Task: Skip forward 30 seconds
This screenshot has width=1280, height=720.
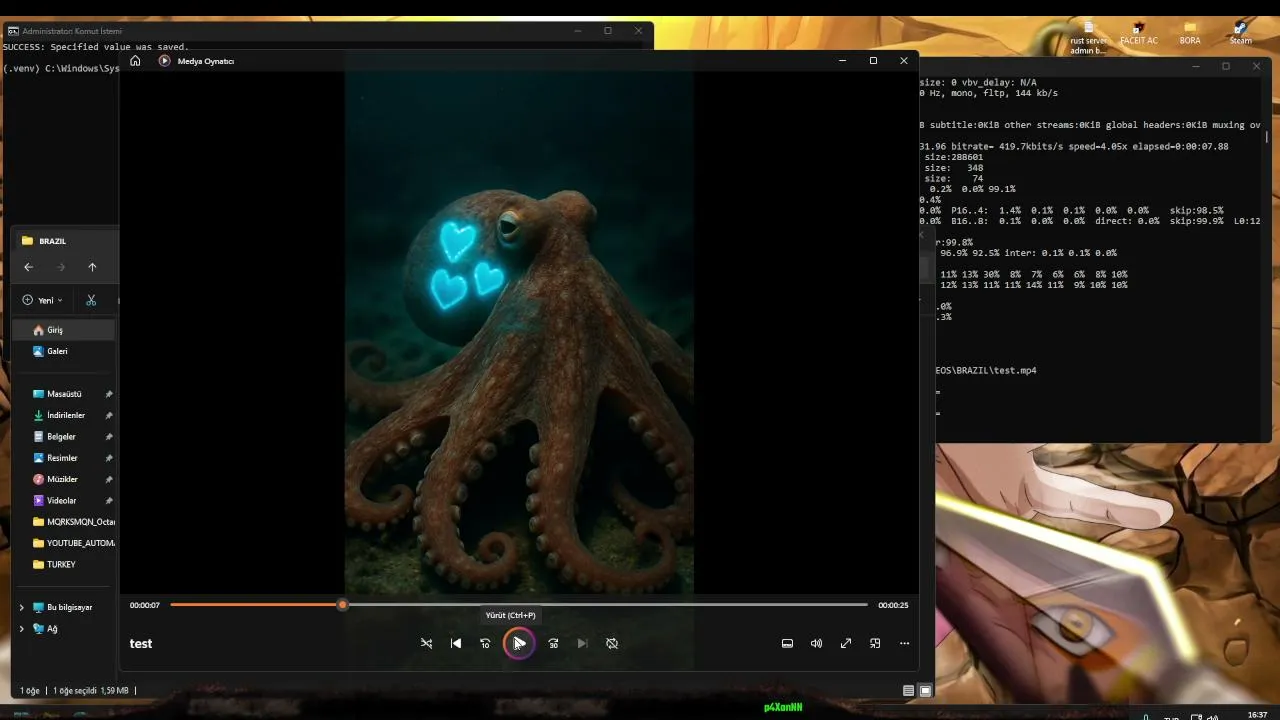Action: click(553, 643)
